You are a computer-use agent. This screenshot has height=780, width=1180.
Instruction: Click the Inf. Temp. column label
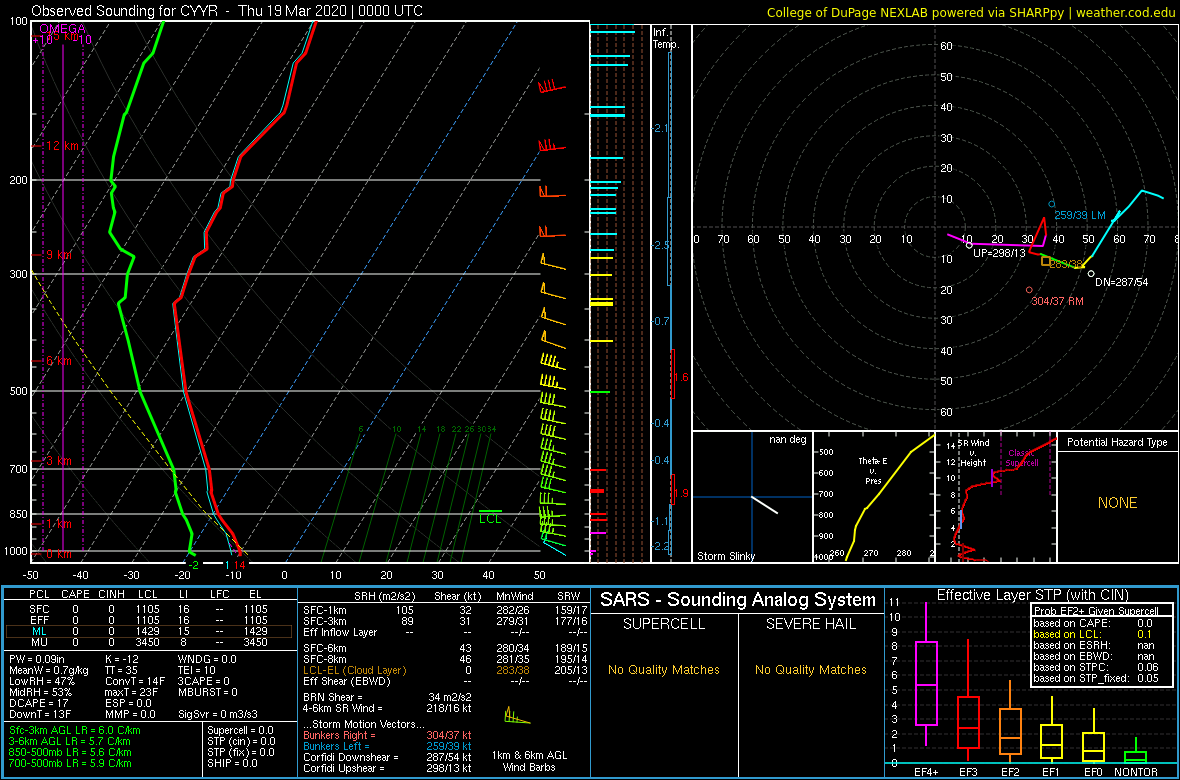[x=666, y=38]
